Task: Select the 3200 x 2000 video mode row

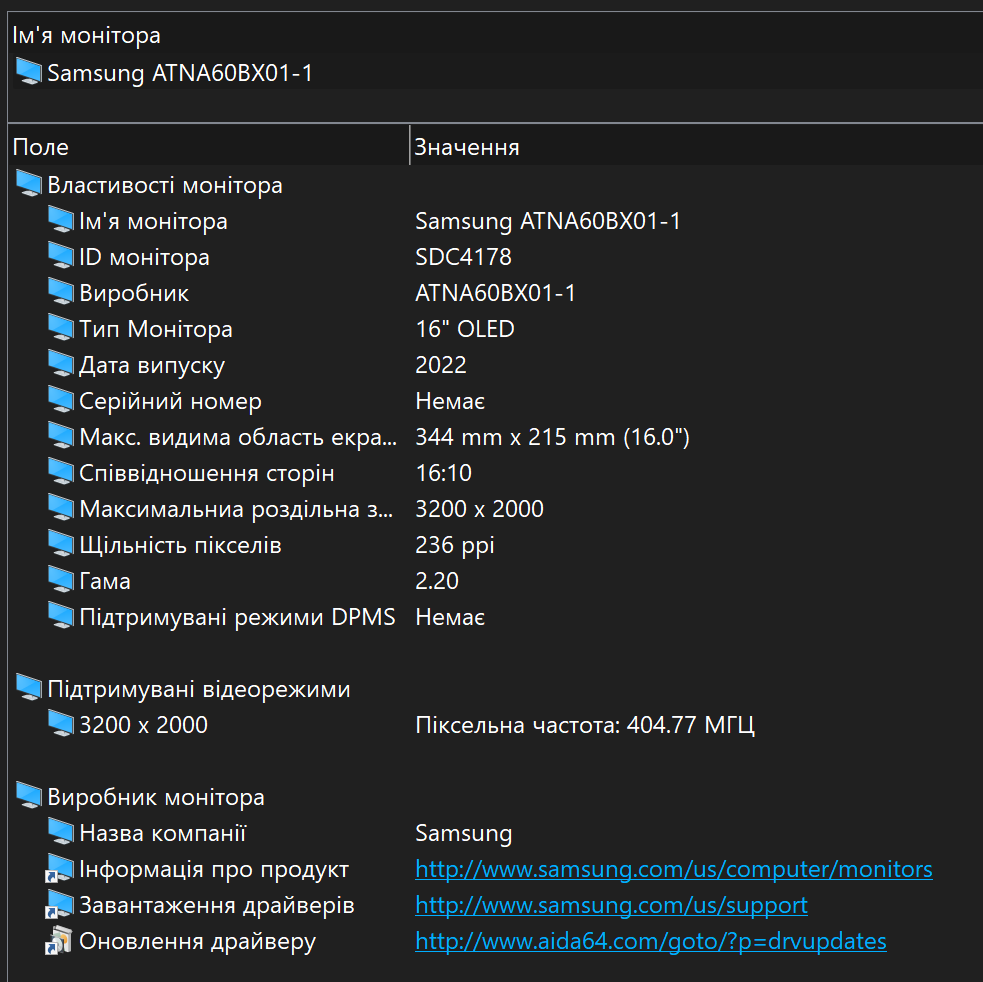Action: (x=143, y=725)
